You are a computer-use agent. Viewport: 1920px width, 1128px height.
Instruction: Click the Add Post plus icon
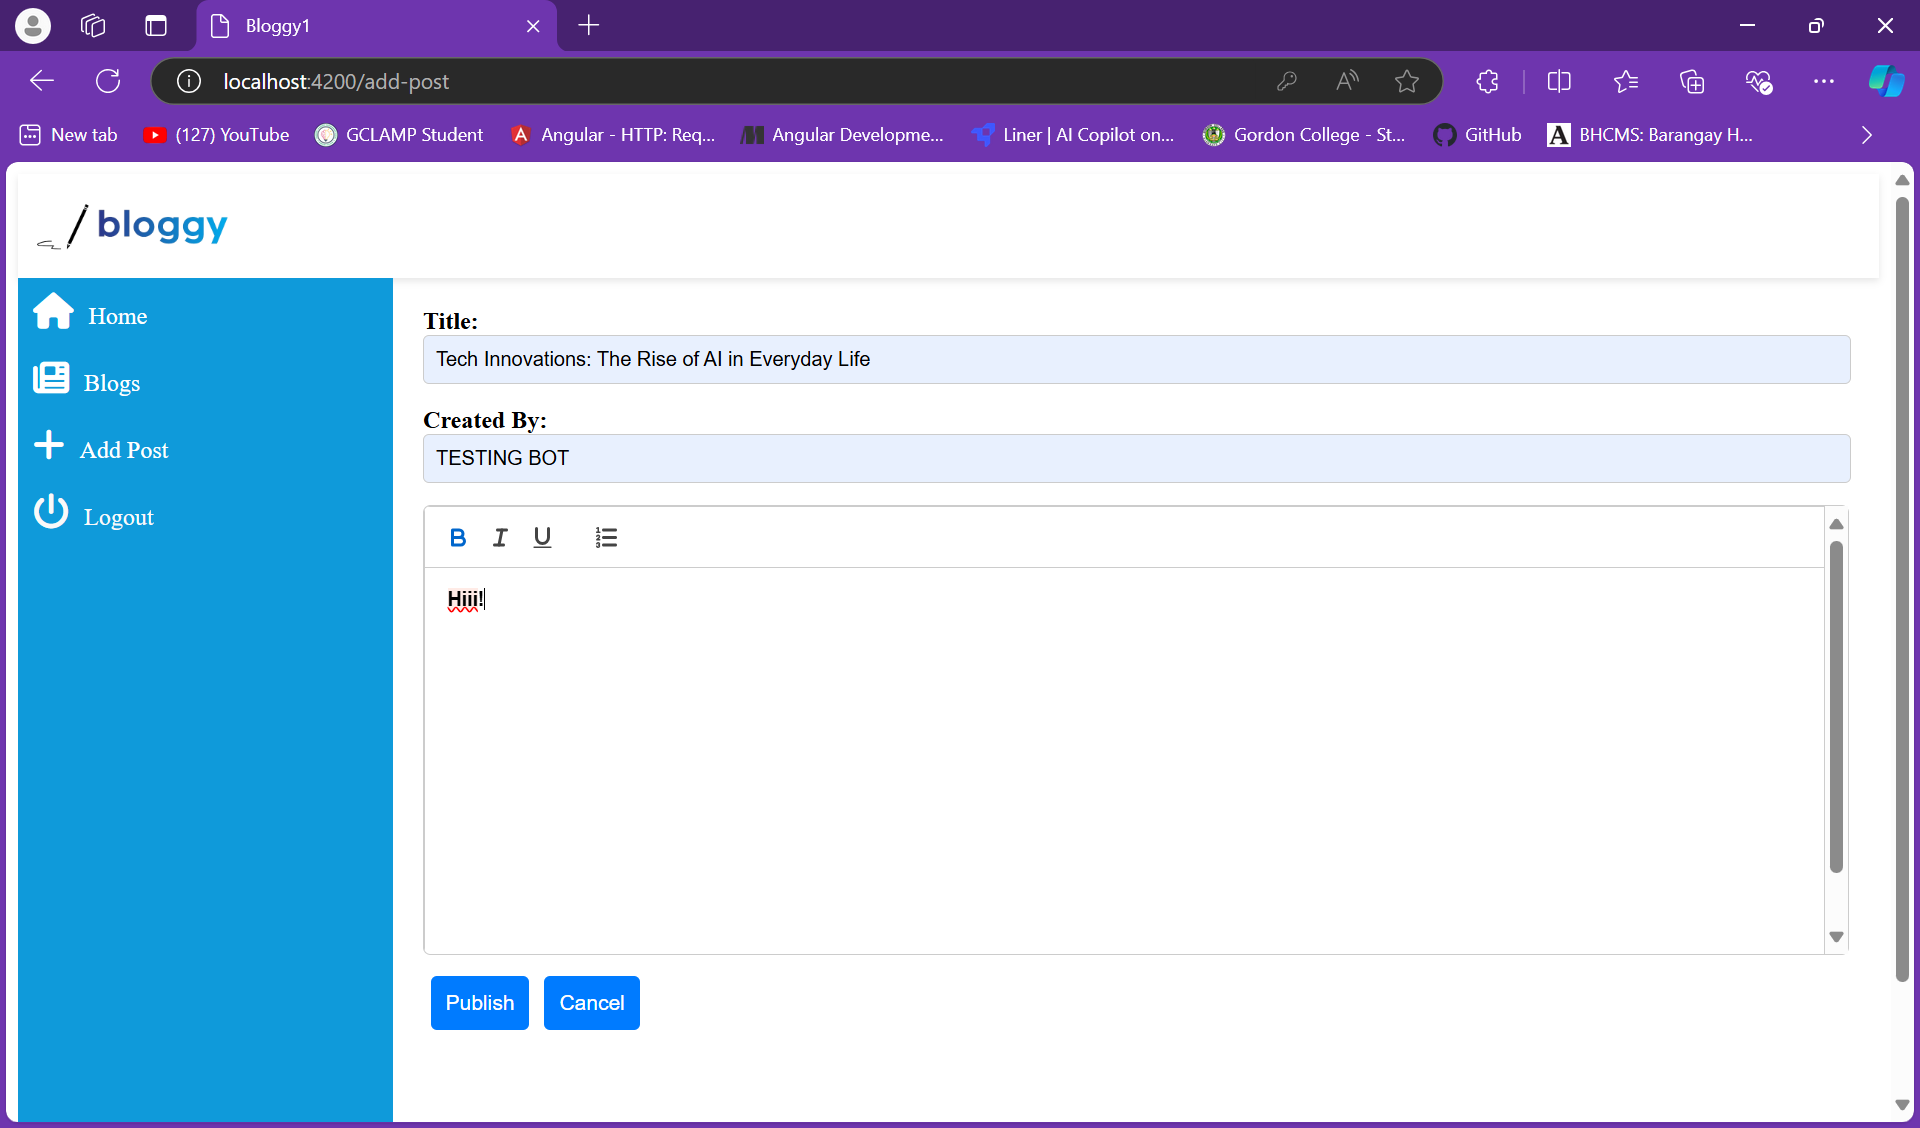[x=49, y=445]
